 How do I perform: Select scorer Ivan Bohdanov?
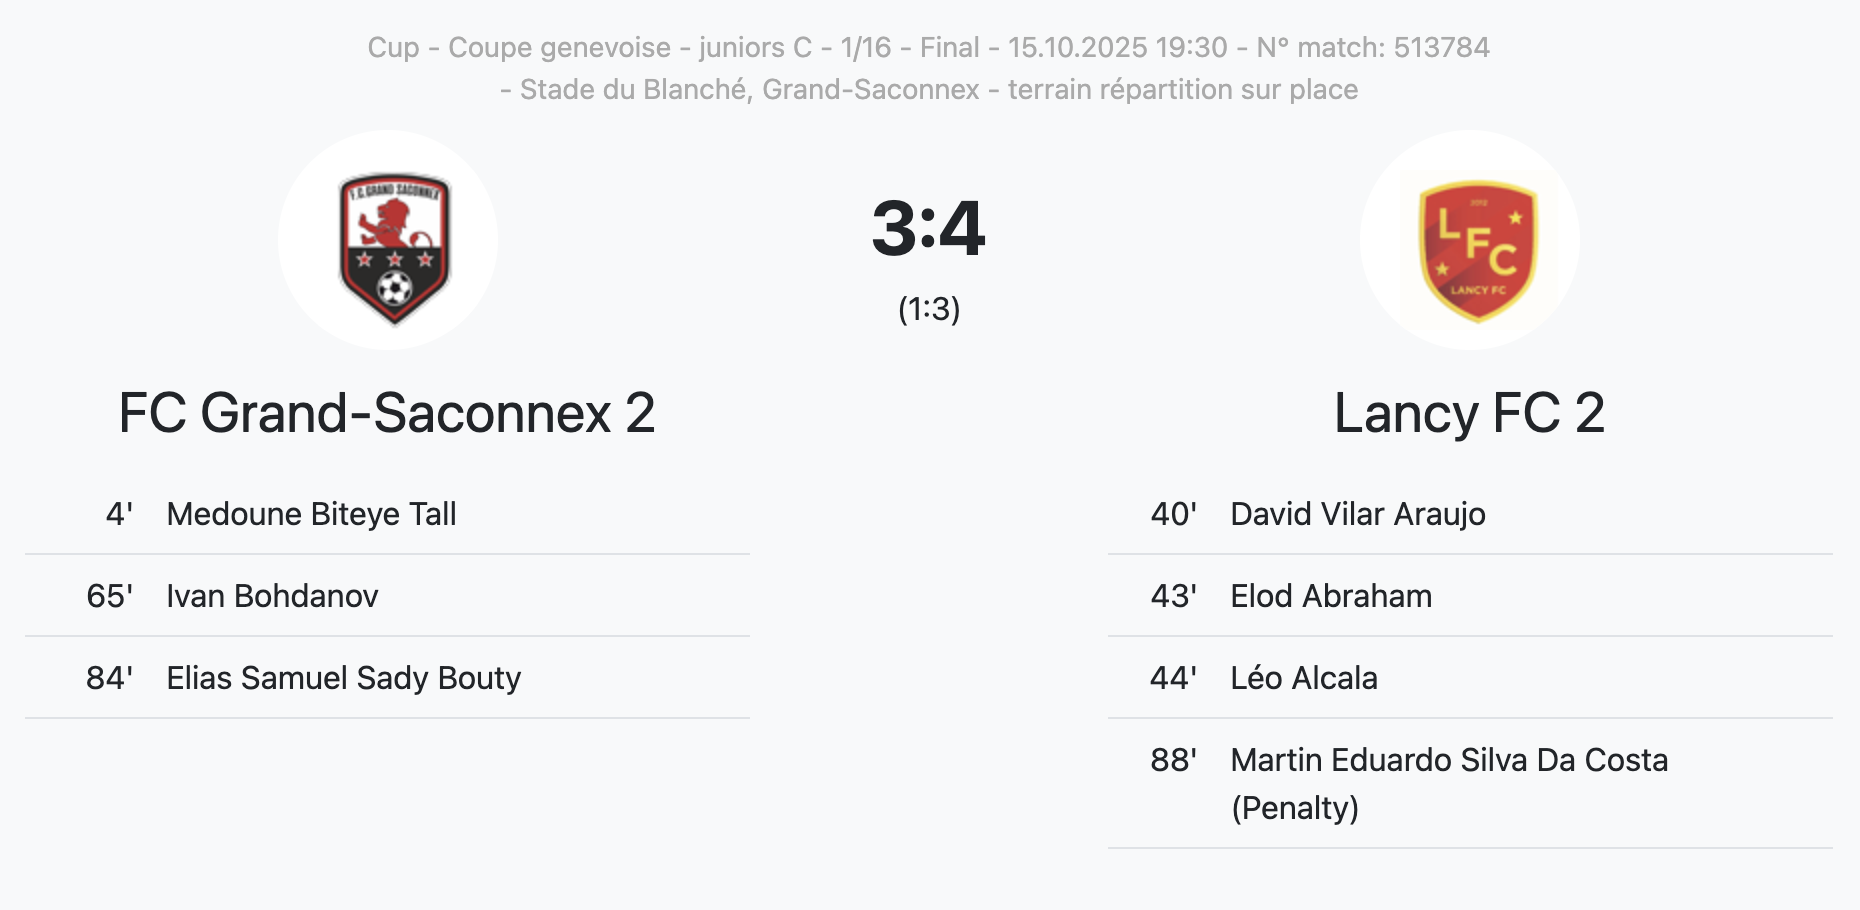click(272, 596)
